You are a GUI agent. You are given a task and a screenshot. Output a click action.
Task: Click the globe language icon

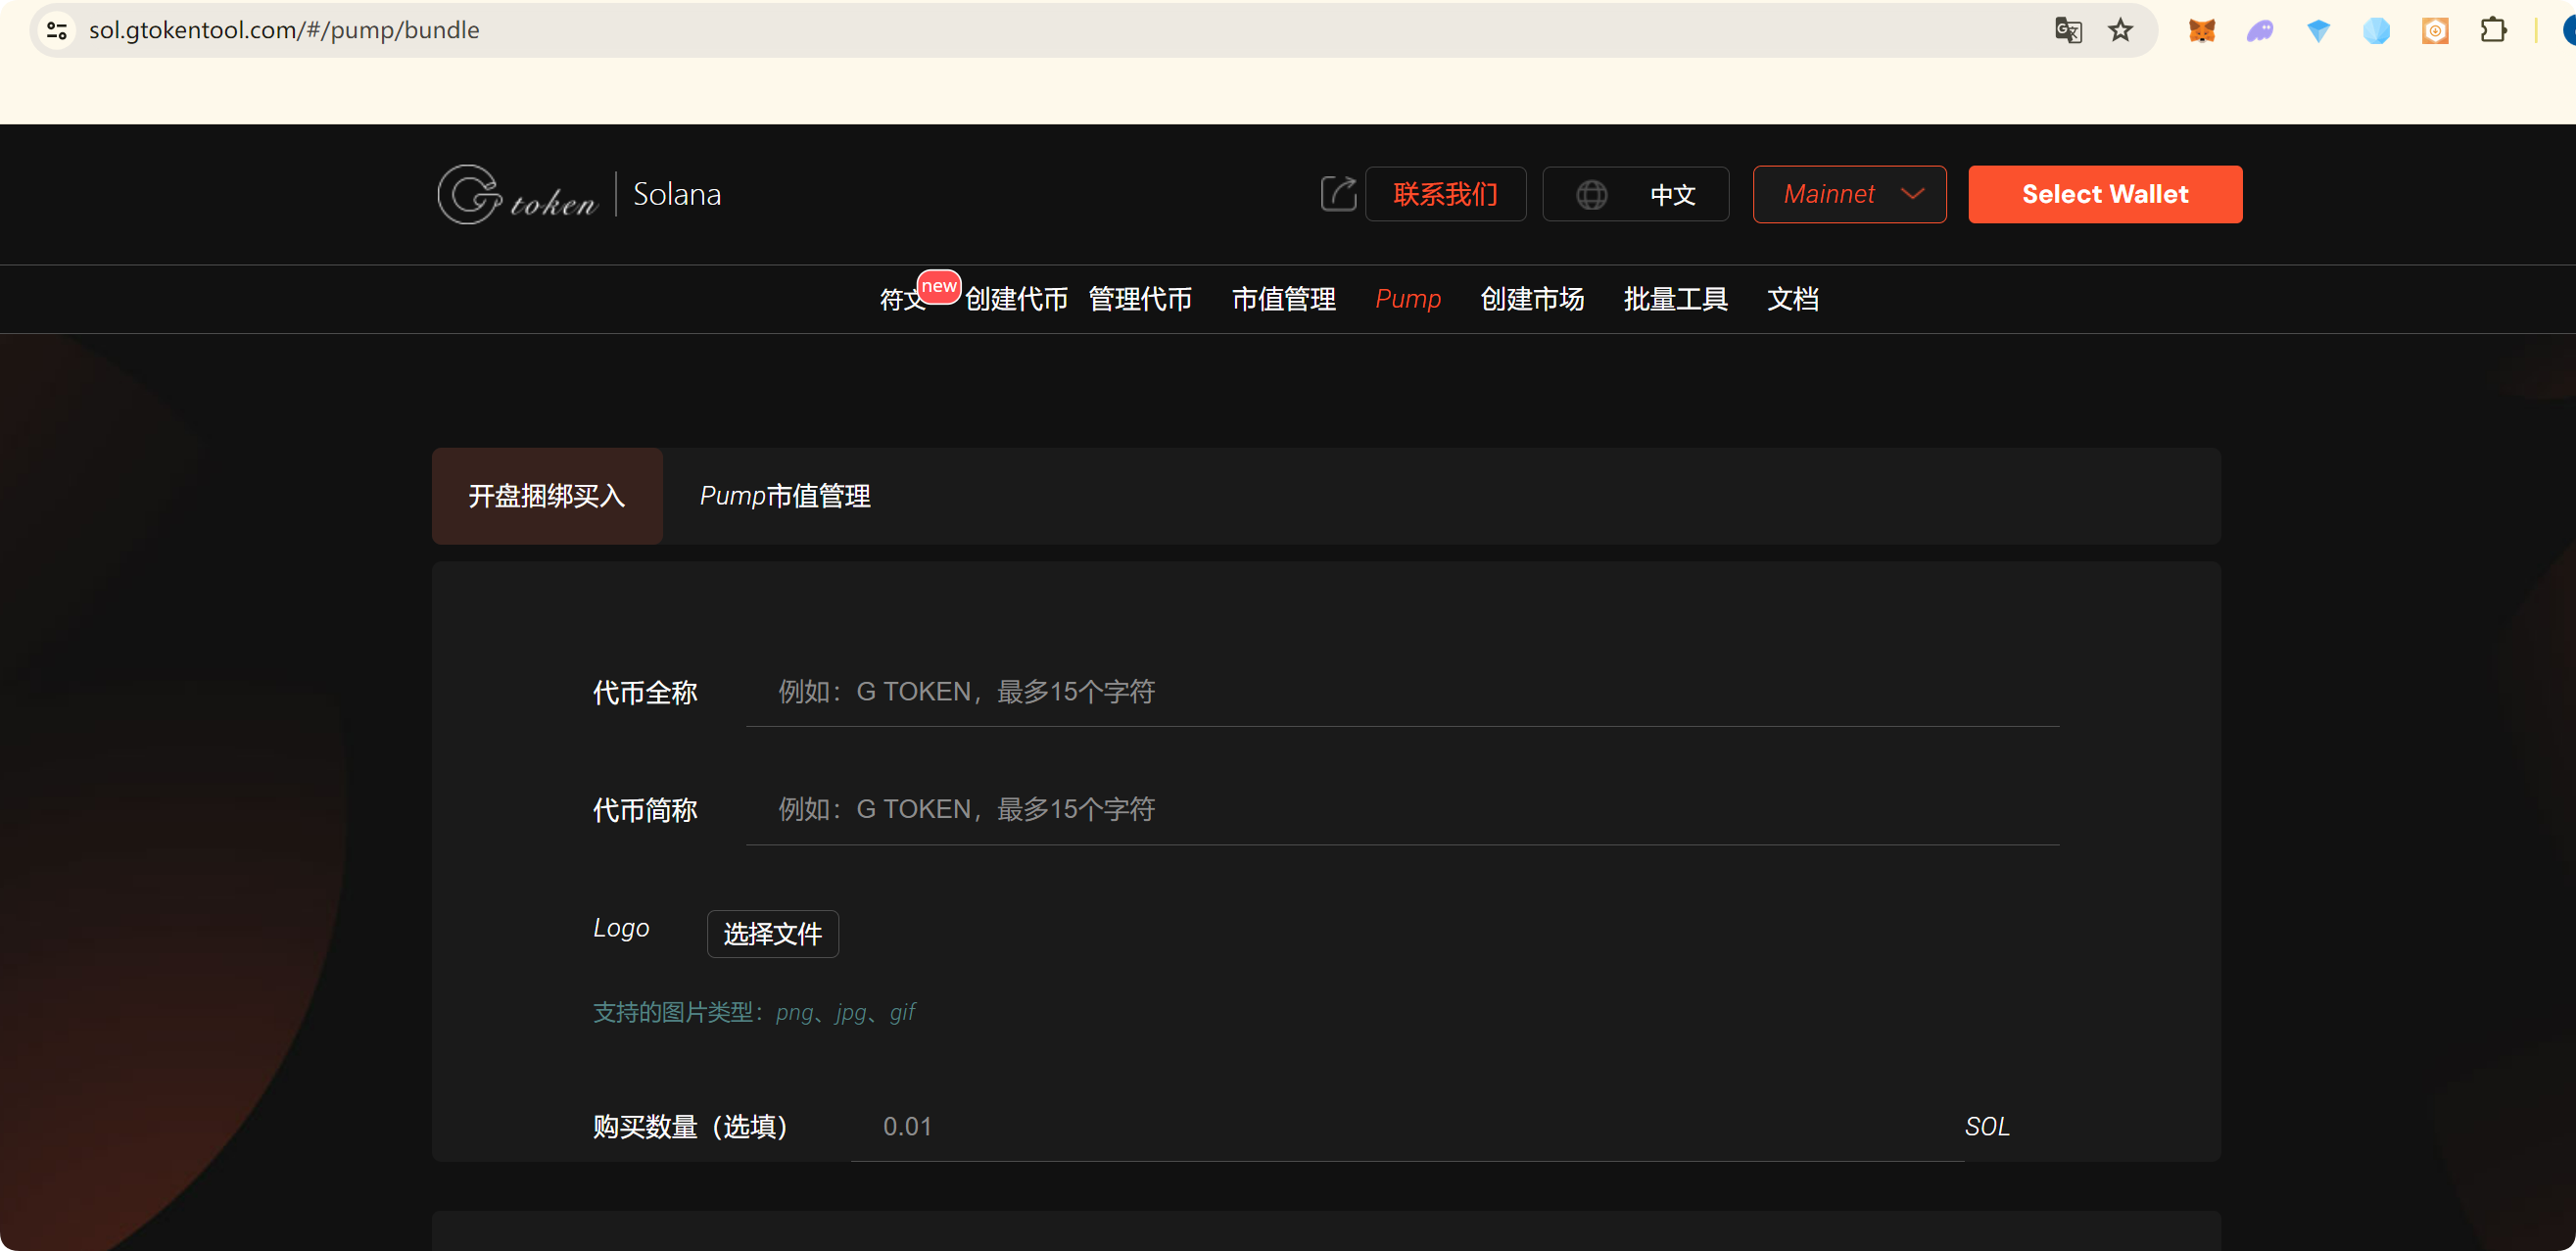point(1592,194)
